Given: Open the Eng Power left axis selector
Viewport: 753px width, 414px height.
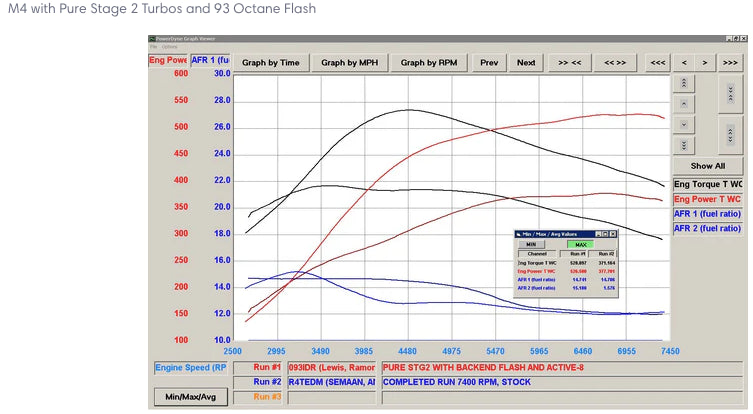Looking at the screenshot, I should tap(168, 60).
